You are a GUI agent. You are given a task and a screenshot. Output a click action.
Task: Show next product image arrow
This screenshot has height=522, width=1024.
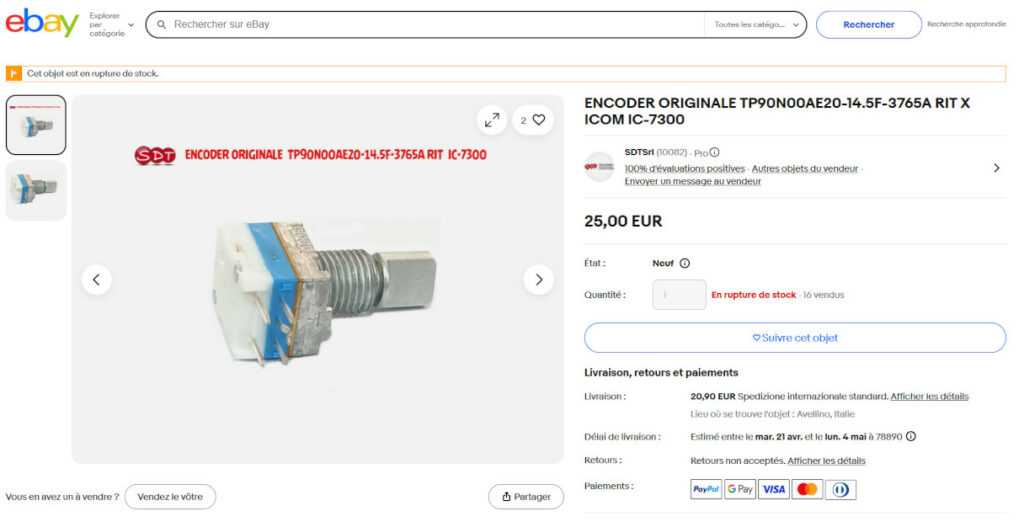point(539,280)
